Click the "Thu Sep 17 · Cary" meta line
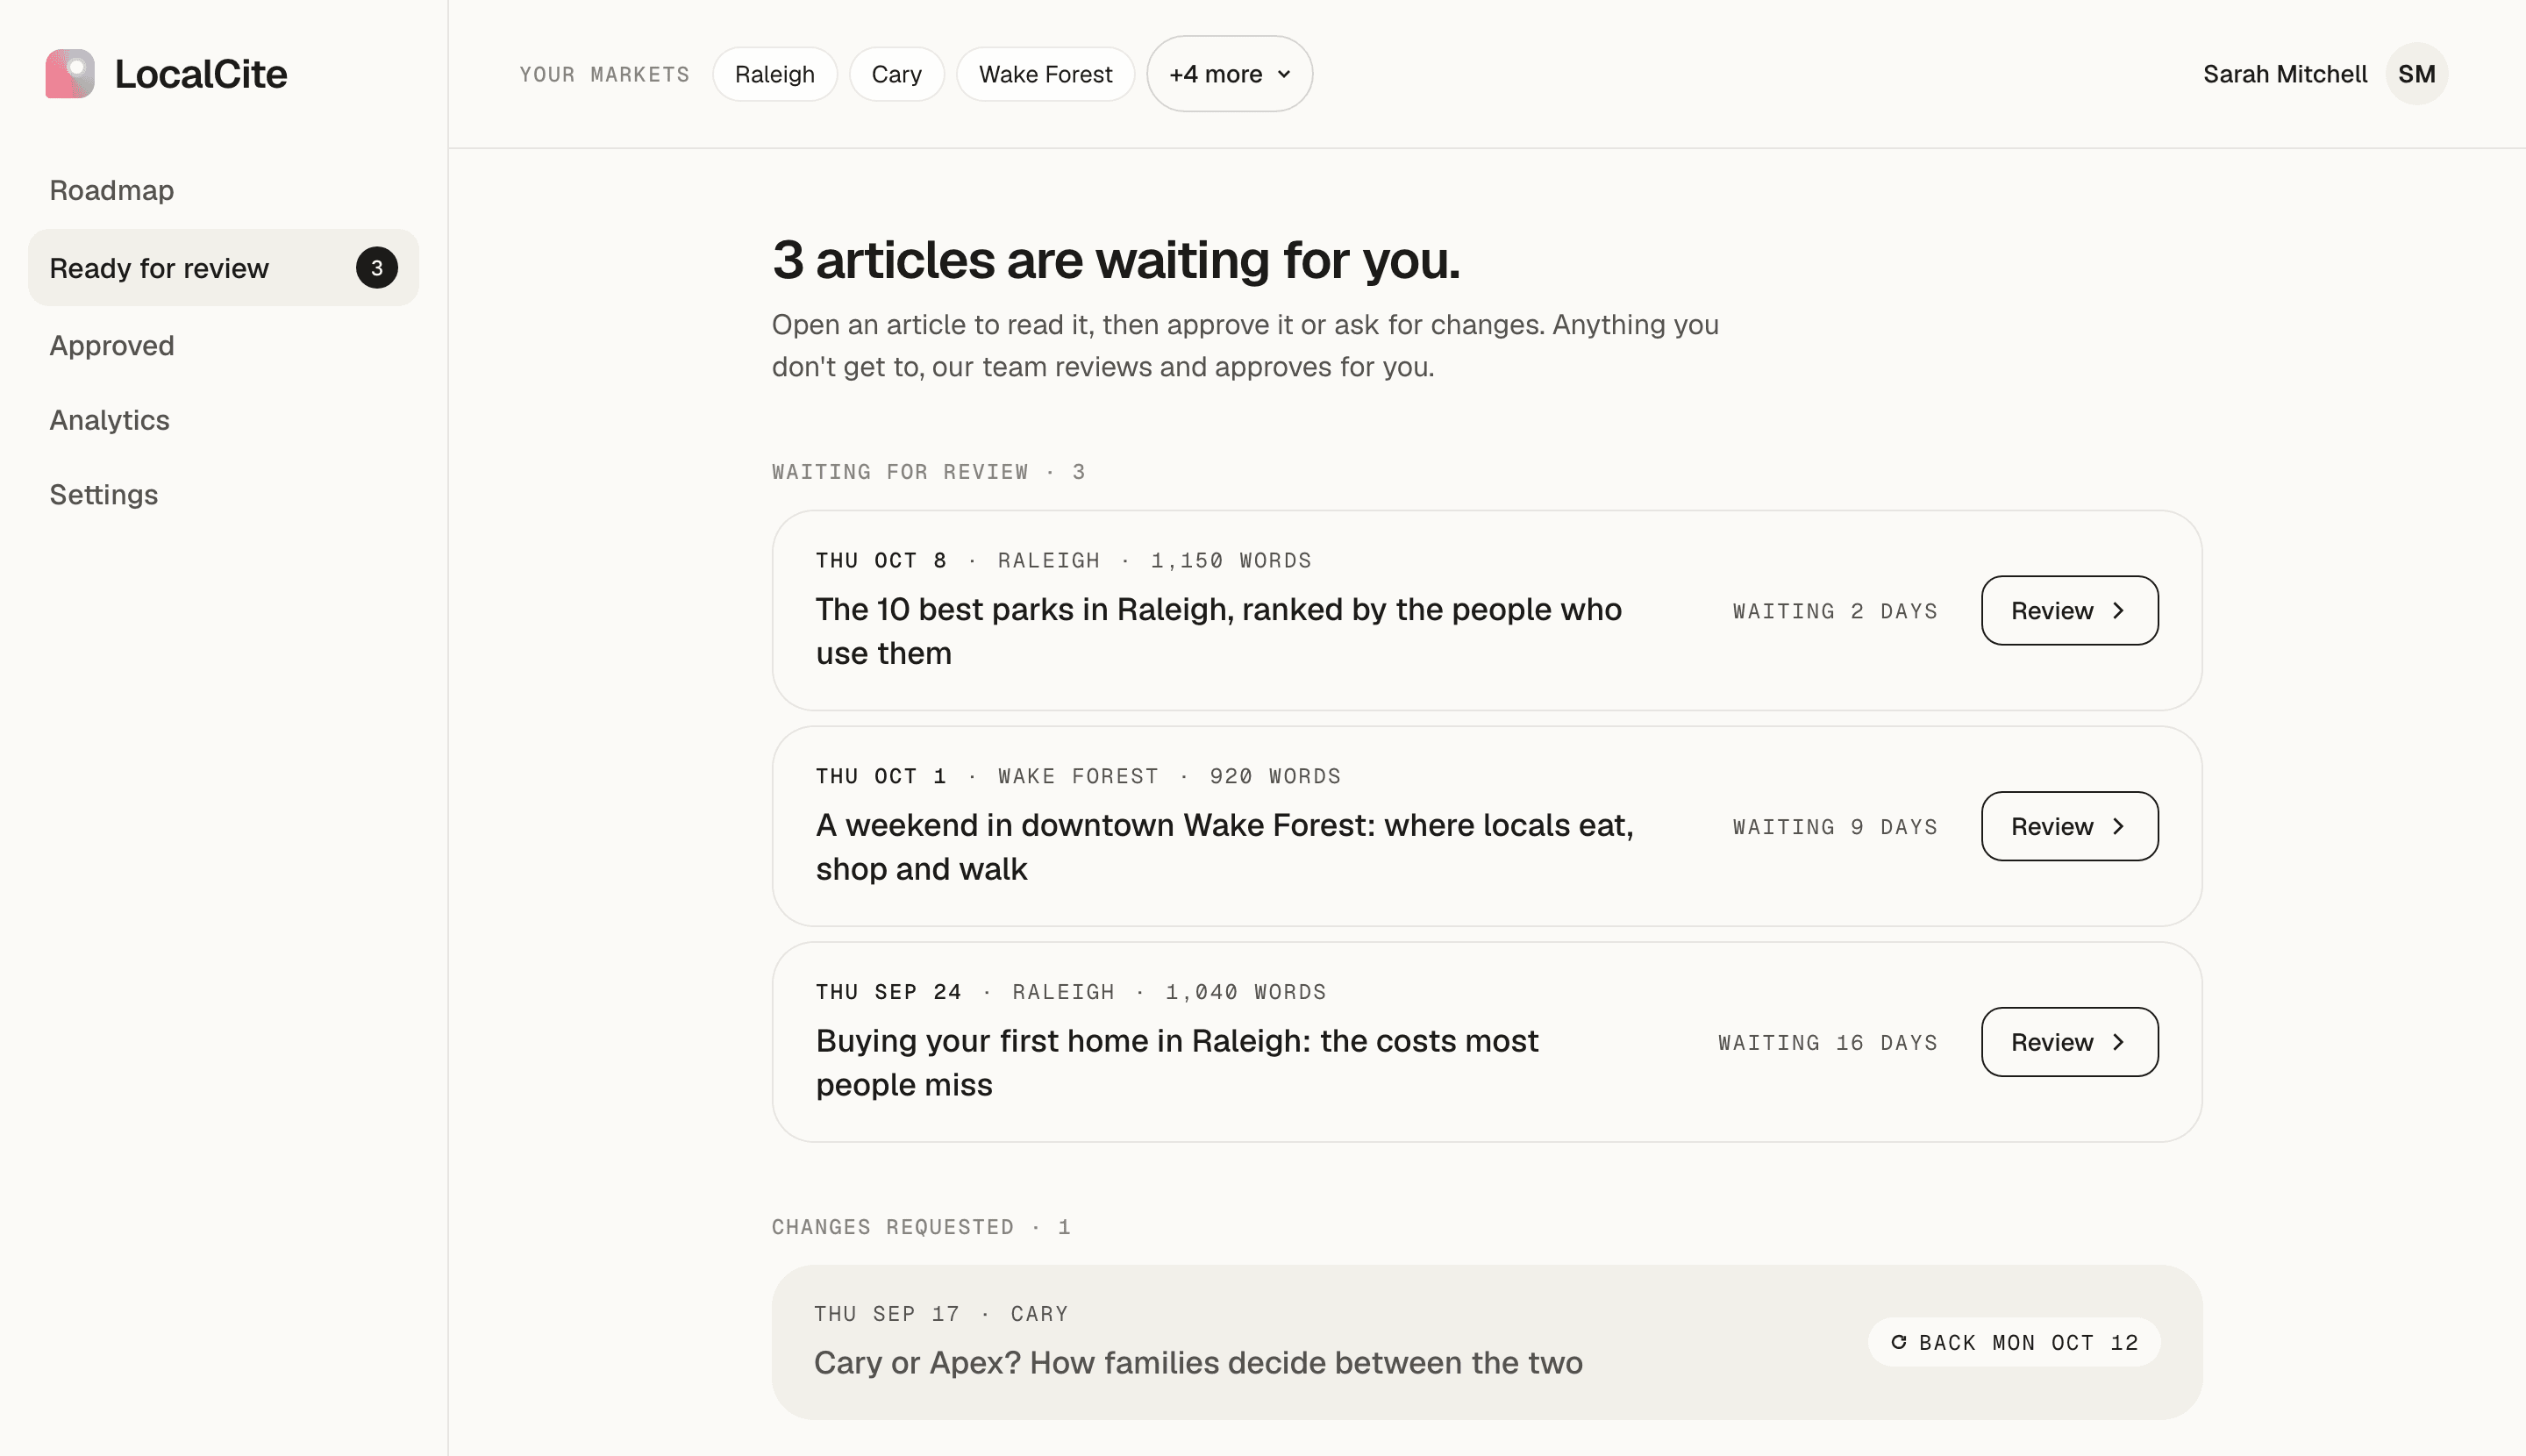The width and height of the screenshot is (2526, 1456). coord(941,1314)
